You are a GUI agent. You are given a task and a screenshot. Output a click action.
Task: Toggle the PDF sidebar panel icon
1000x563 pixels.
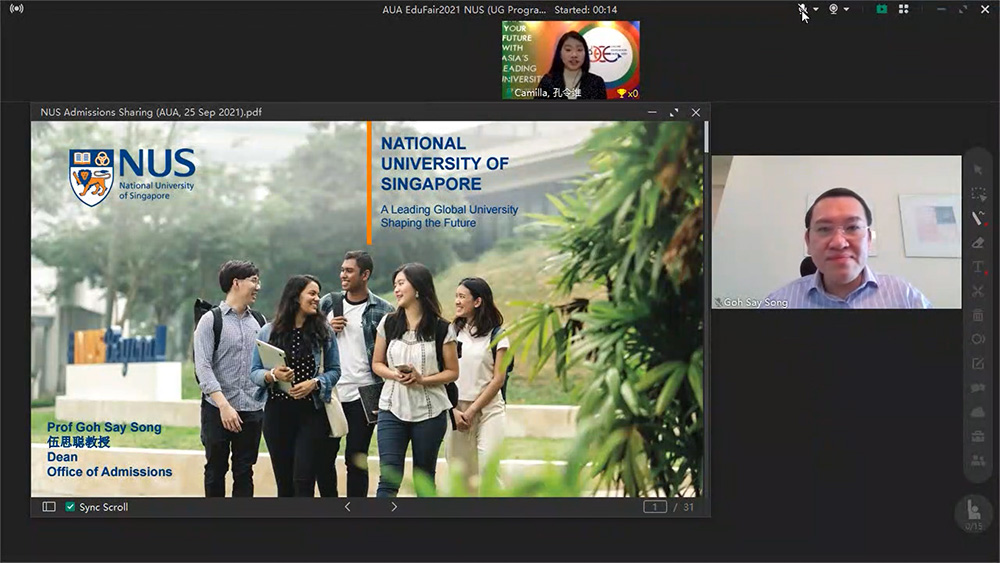[x=49, y=507]
